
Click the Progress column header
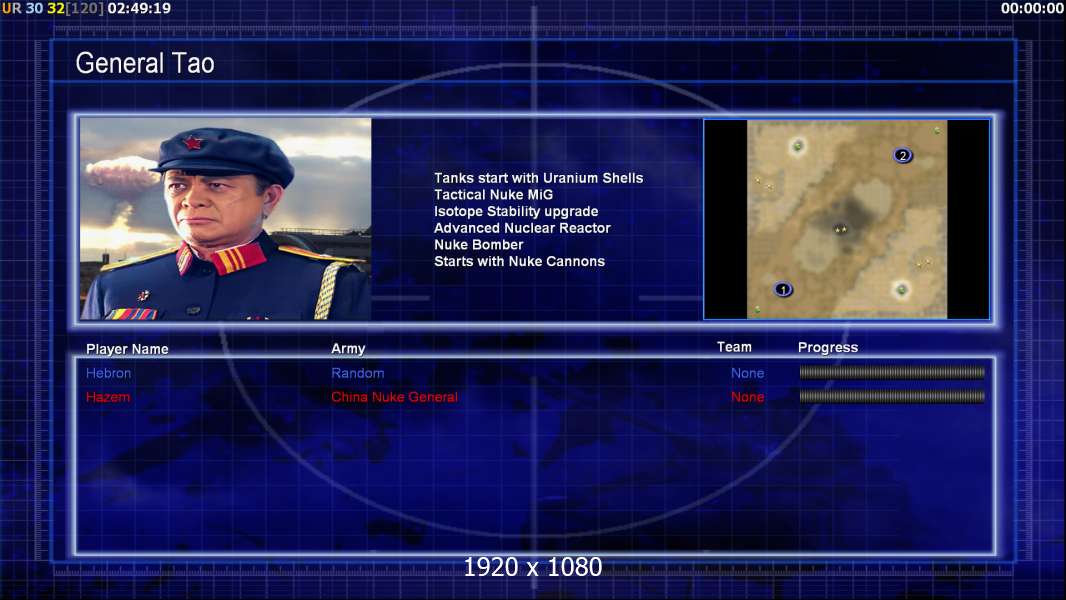pyautogui.click(x=827, y=348)
